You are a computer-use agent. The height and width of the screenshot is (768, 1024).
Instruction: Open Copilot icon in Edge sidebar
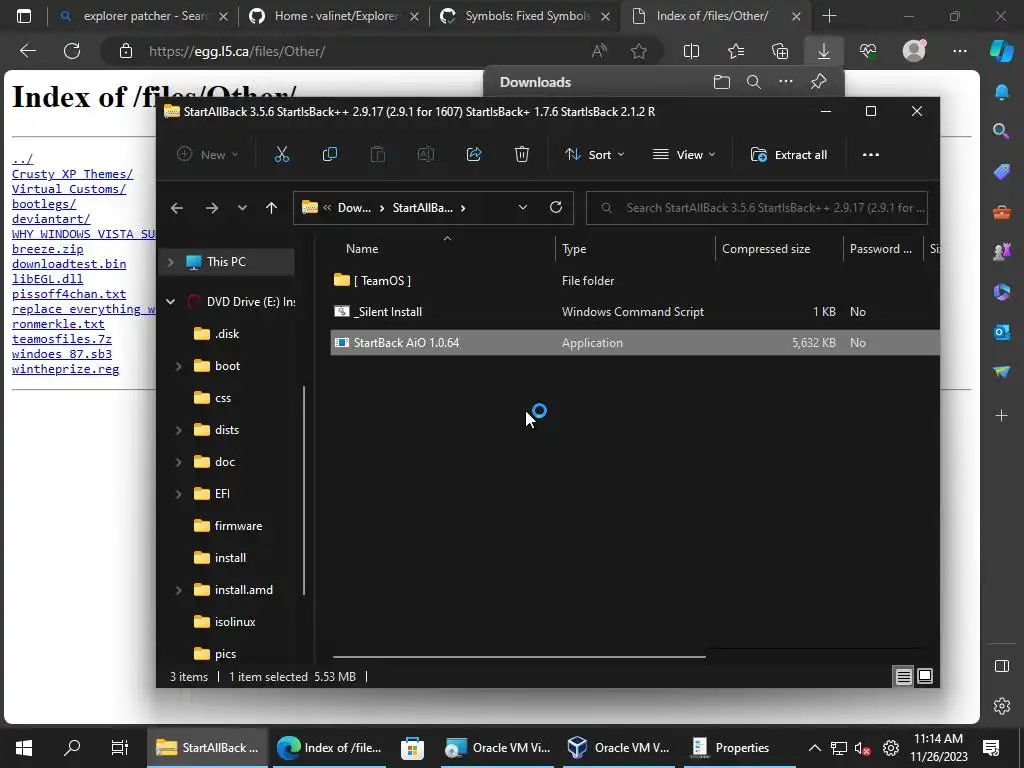[1001, 51]
